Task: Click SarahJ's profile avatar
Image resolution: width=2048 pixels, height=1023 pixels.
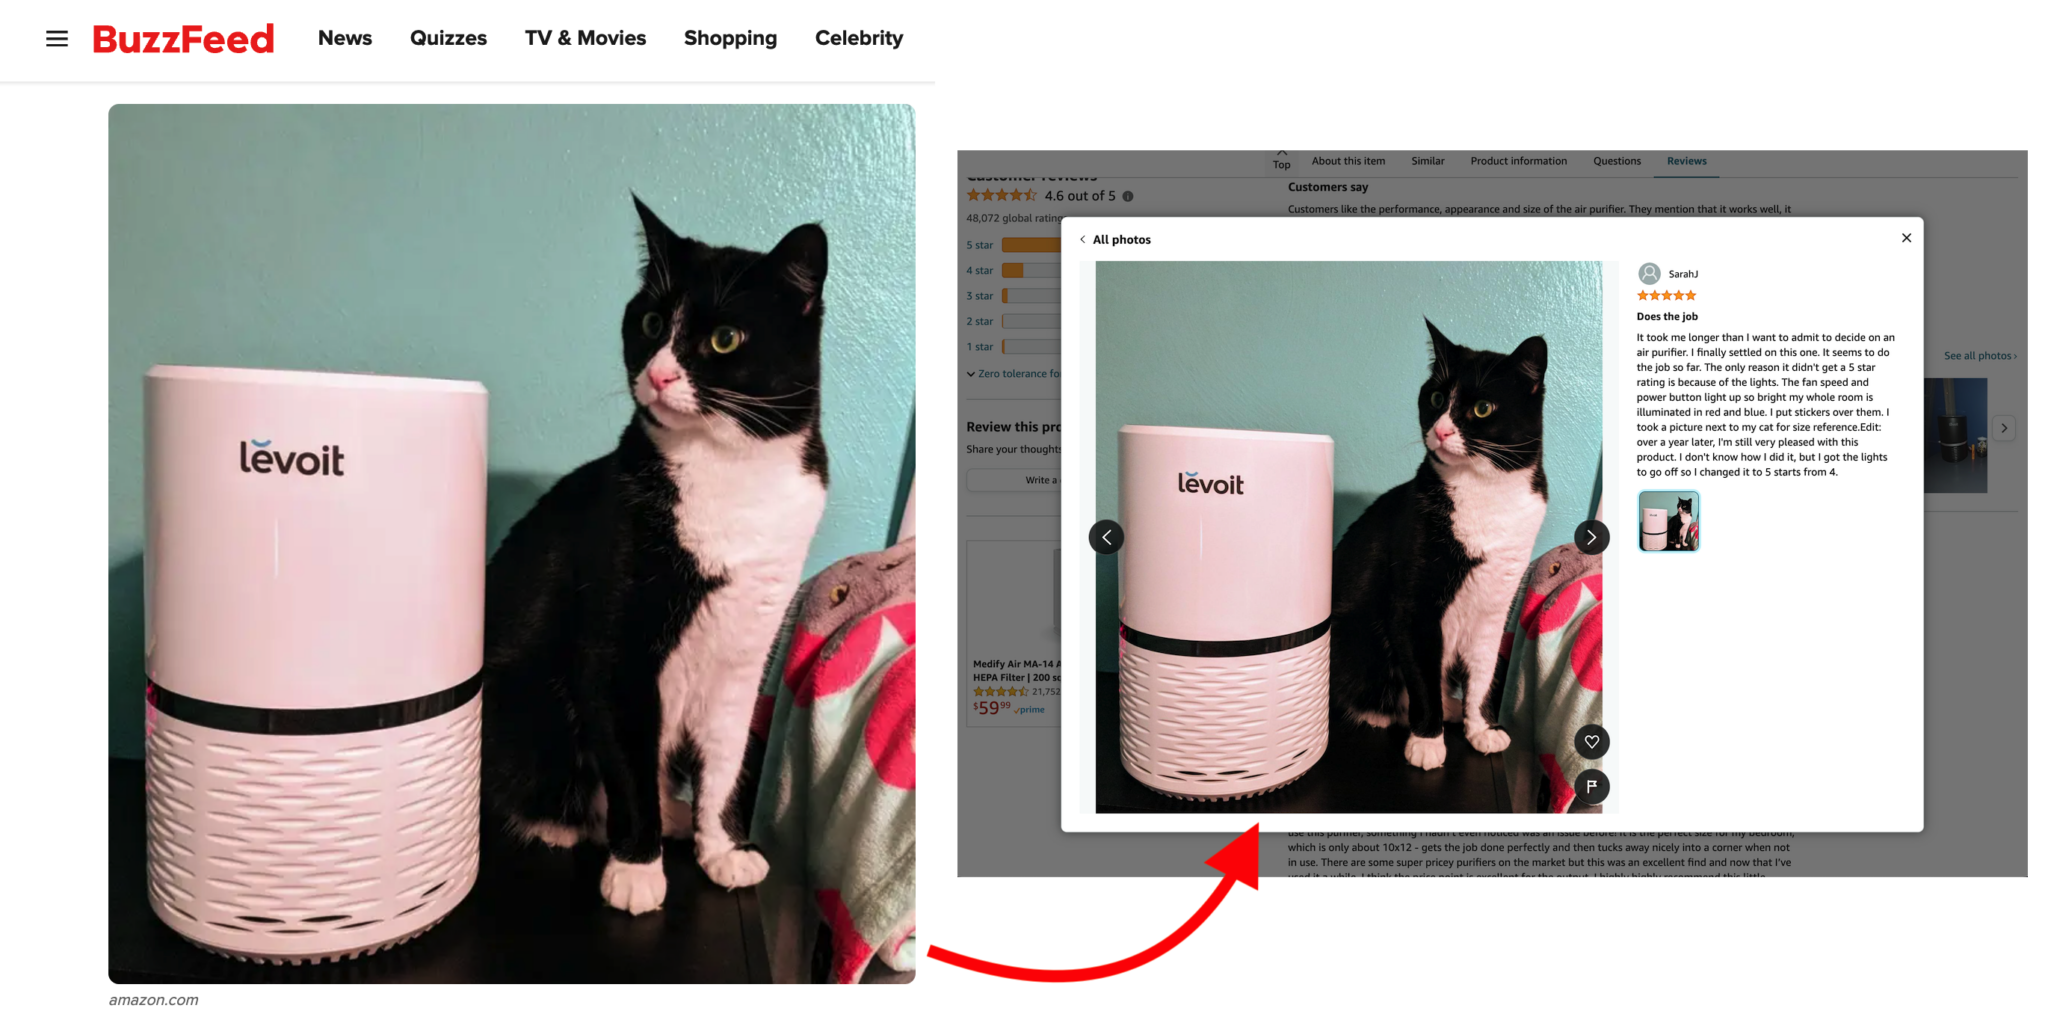Action: point(1649,273)
